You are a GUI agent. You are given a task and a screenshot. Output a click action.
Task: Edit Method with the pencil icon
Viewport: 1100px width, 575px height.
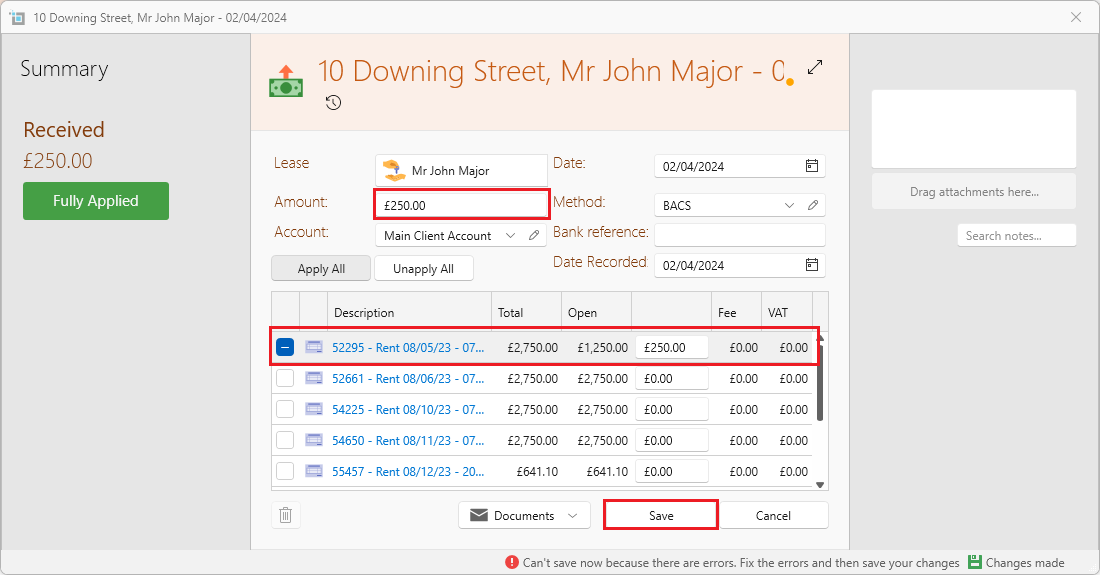(x=813, y=205)
